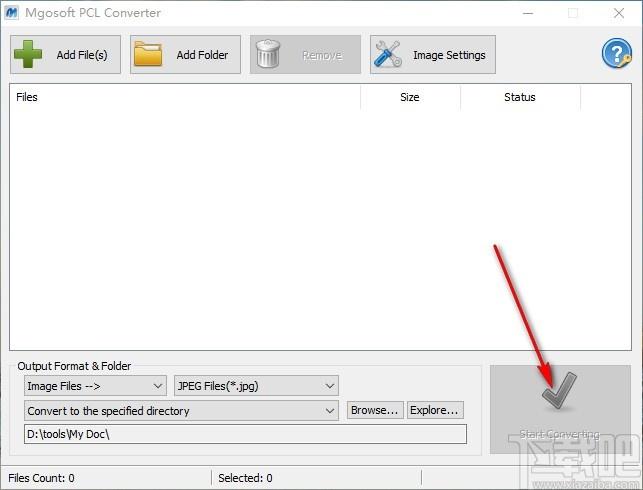Click the Files column header
The width and height of the screenshot is (643, 490).
(x=185, y=97)
